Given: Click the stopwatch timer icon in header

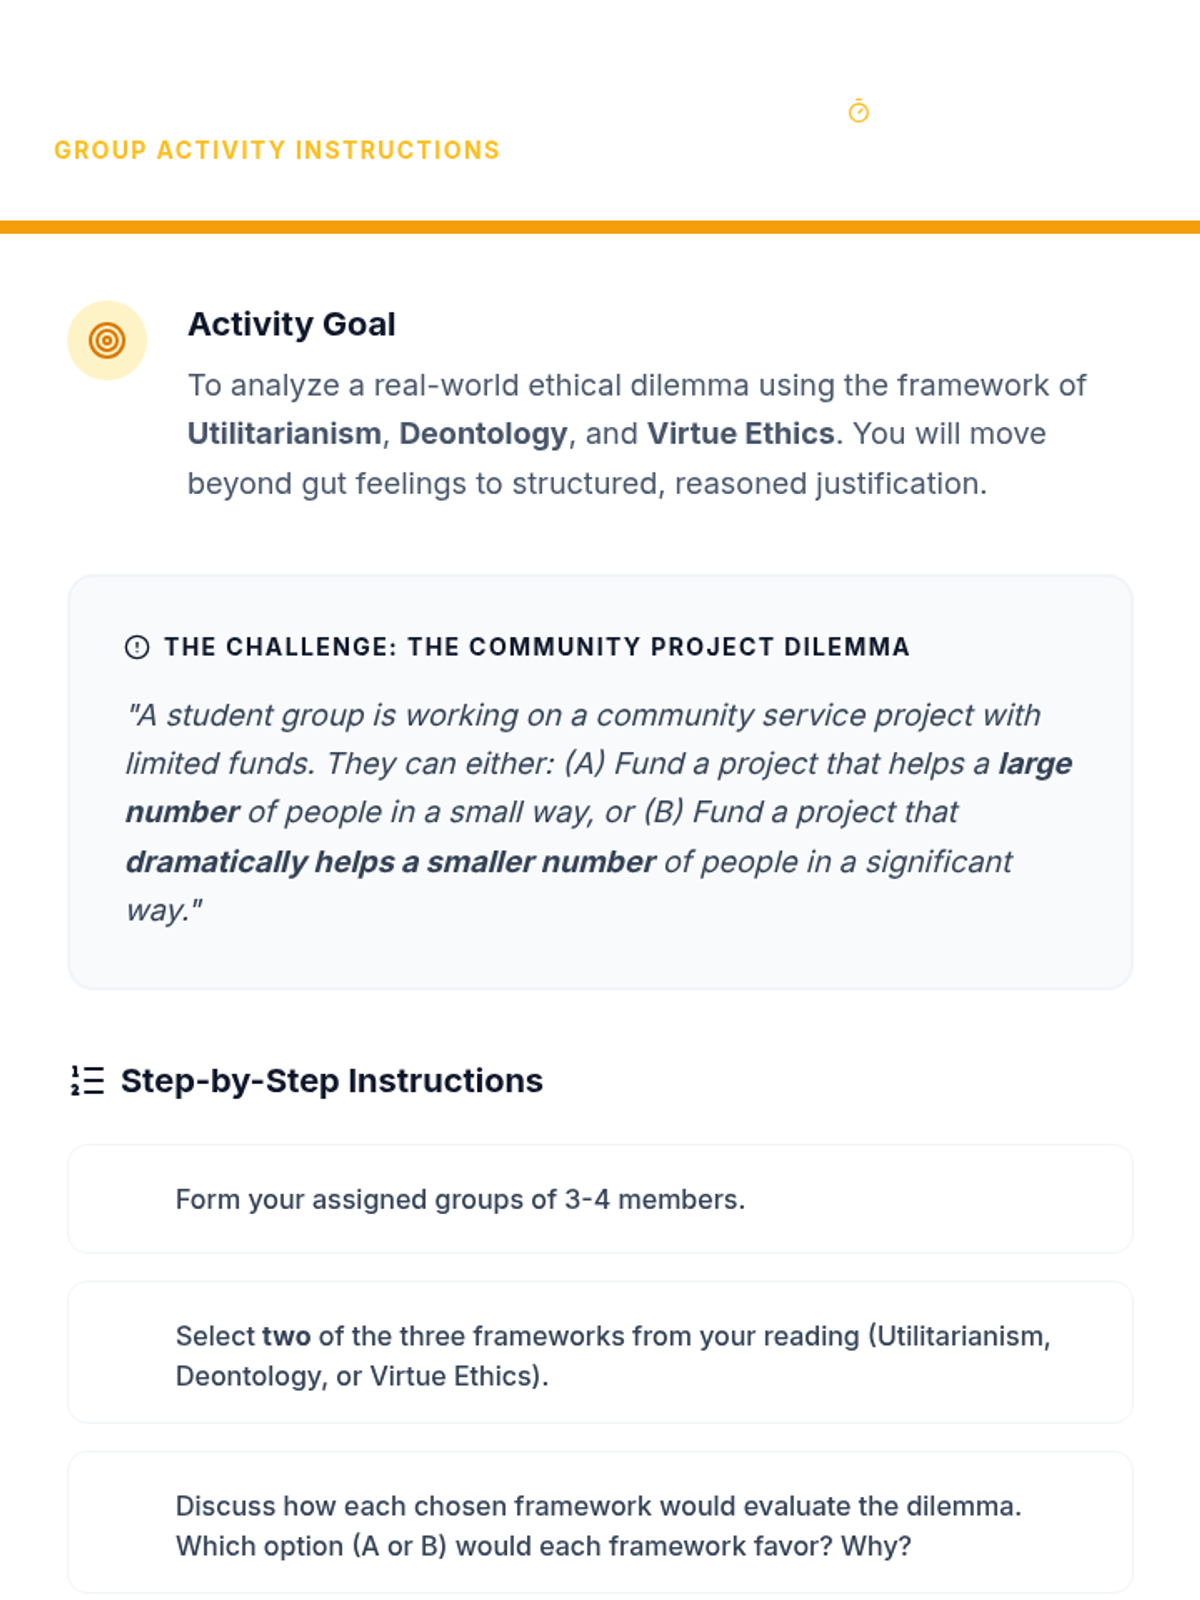Looking at the screenshot, I should pyautogui.click(x=858, y=111).
